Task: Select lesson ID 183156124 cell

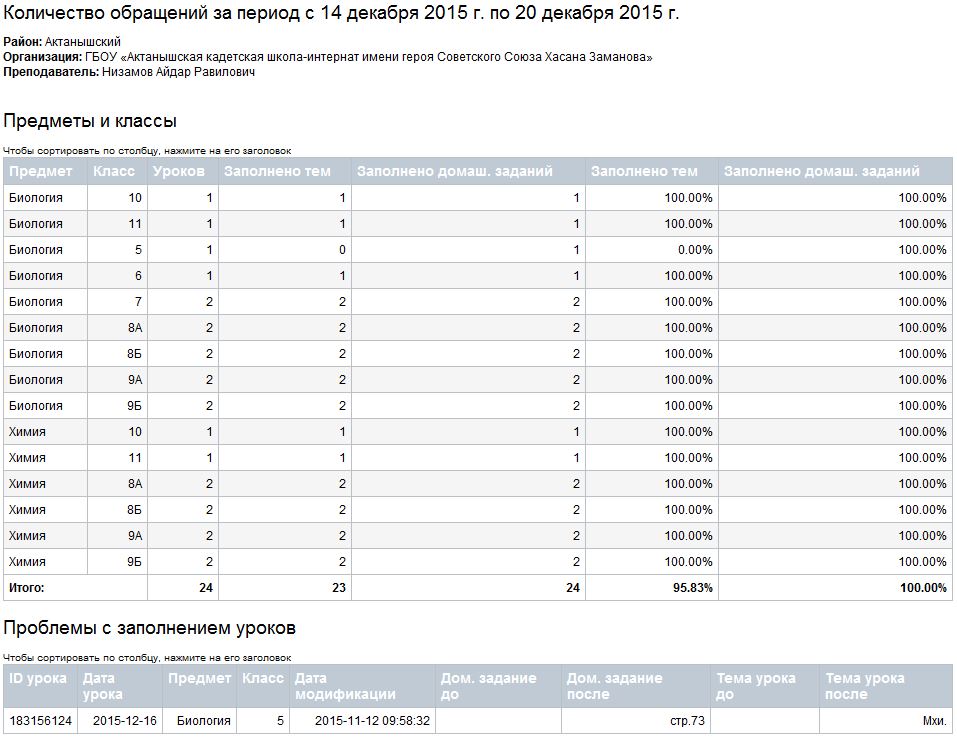Action: click(40, 721)
